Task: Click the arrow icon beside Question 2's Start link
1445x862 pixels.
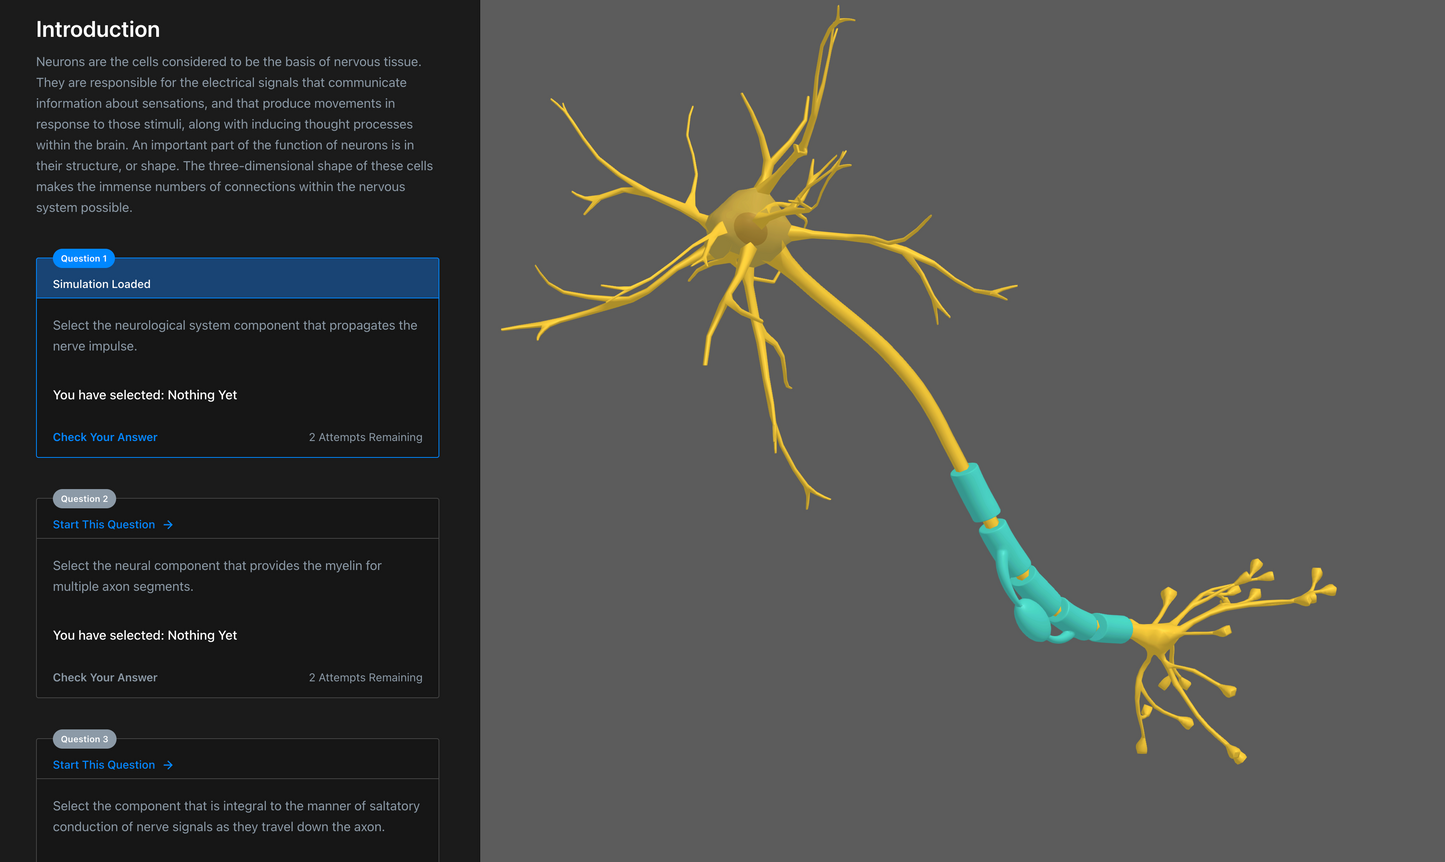Action: point(168,525)
